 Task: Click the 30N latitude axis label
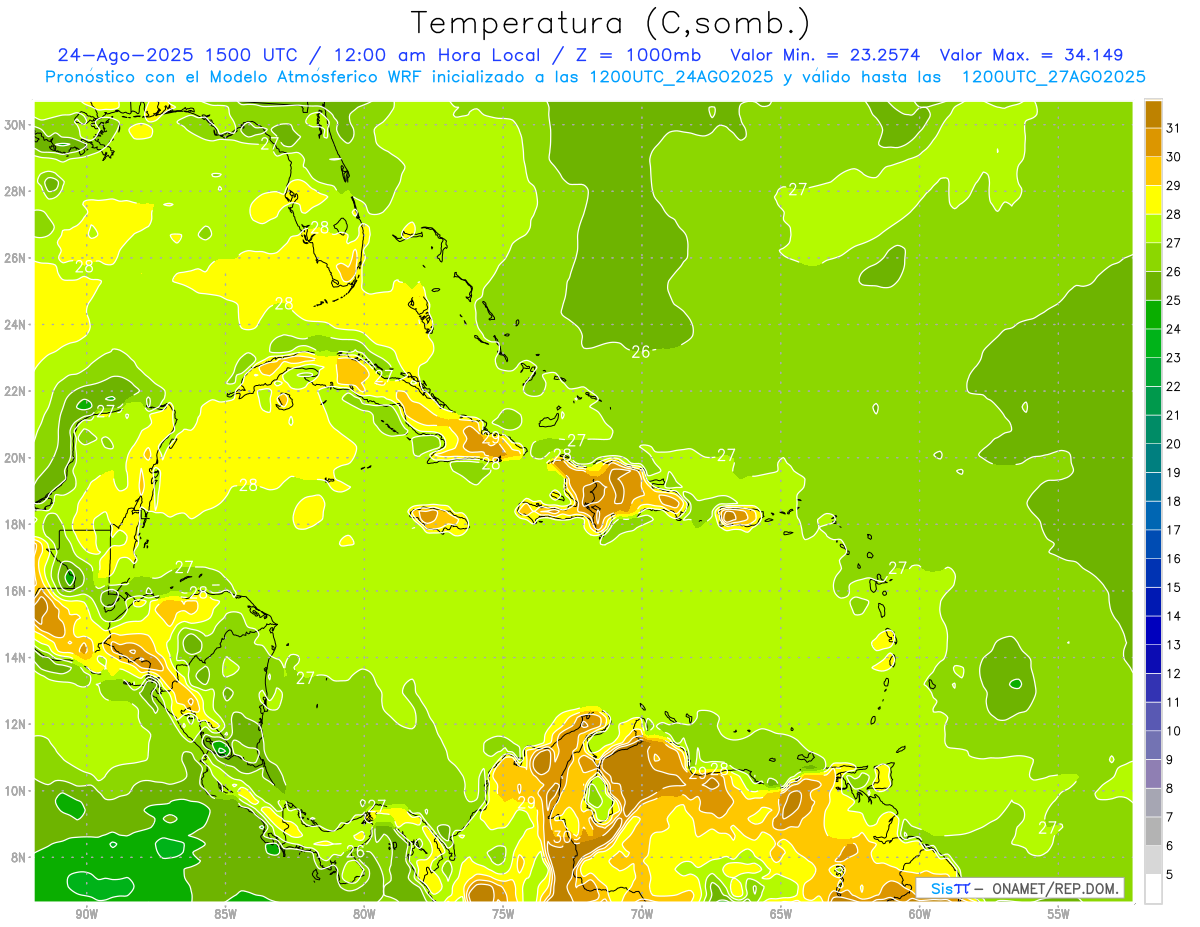pyautogui.click(x=14, y=124)
